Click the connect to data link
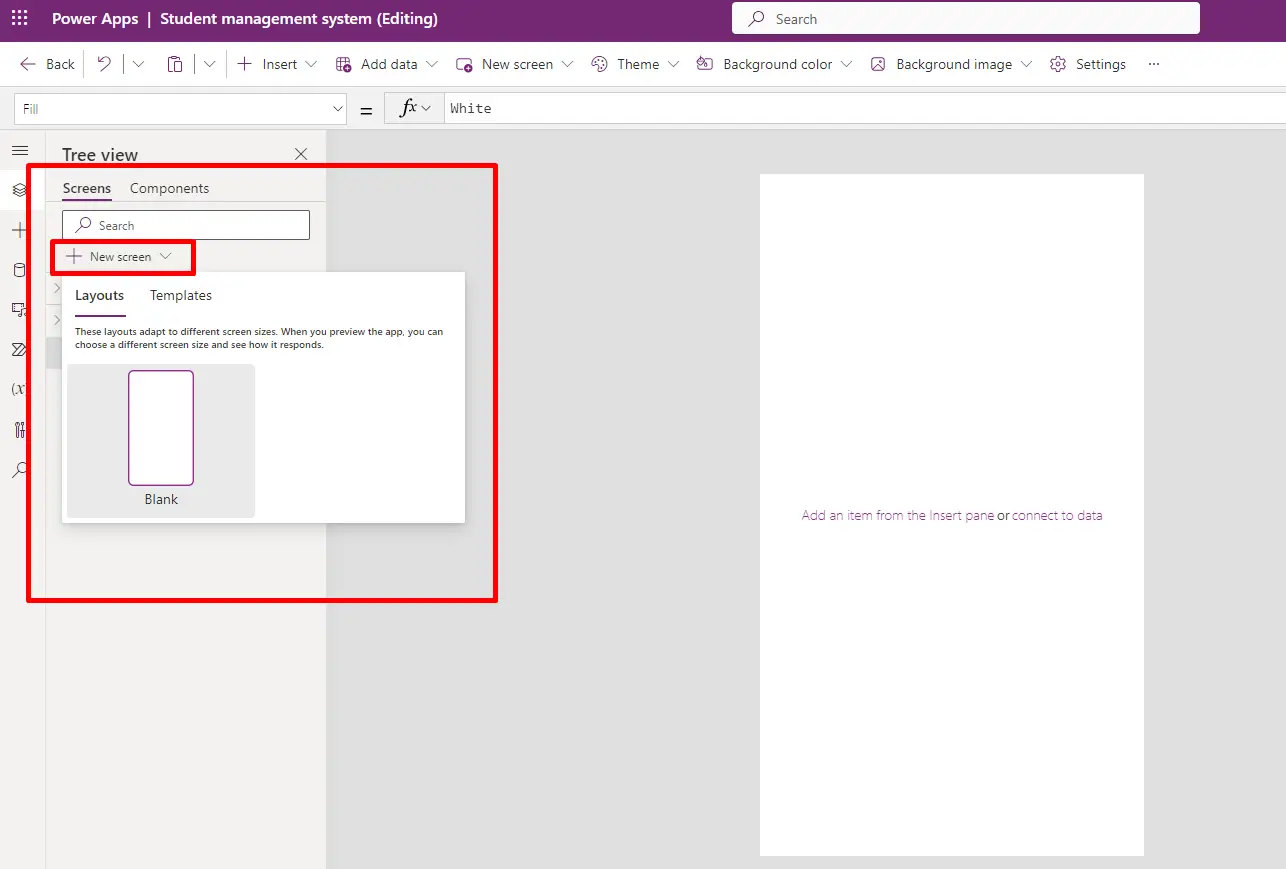This screenshot has height=869, width=1286. click(1056, 515)
